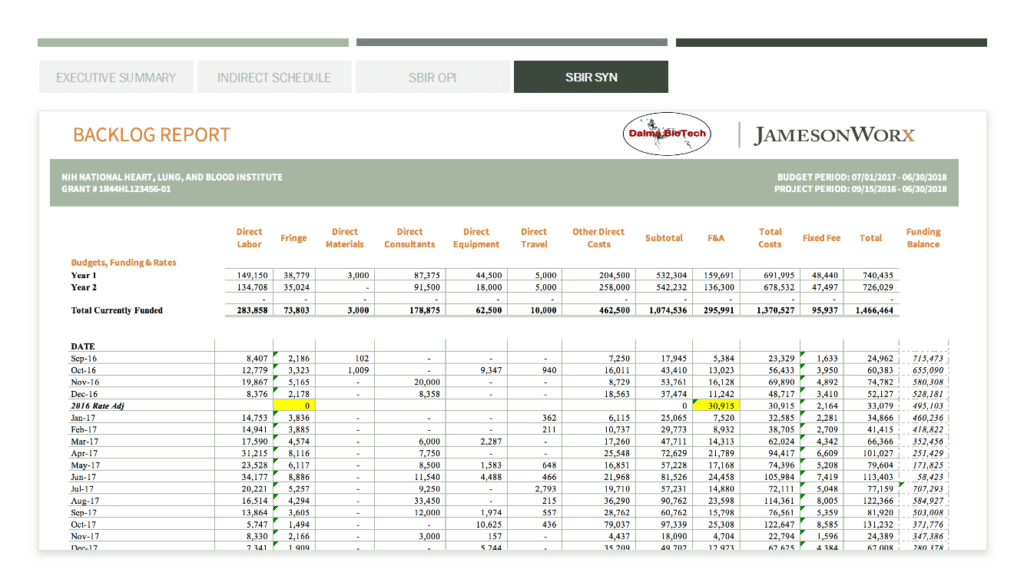Screen dimensions: 1024x576
Task: Click the 131,232 total for Oct-17
Action: click(x=878, y=524)
